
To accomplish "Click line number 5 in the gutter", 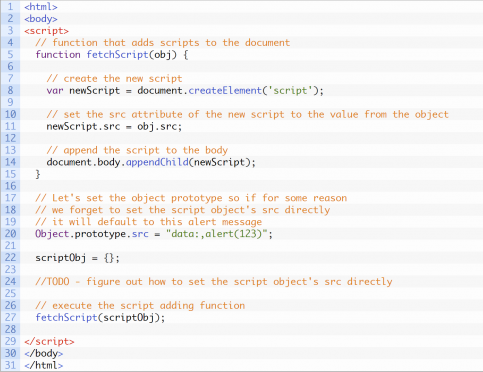I will (10, 54).
